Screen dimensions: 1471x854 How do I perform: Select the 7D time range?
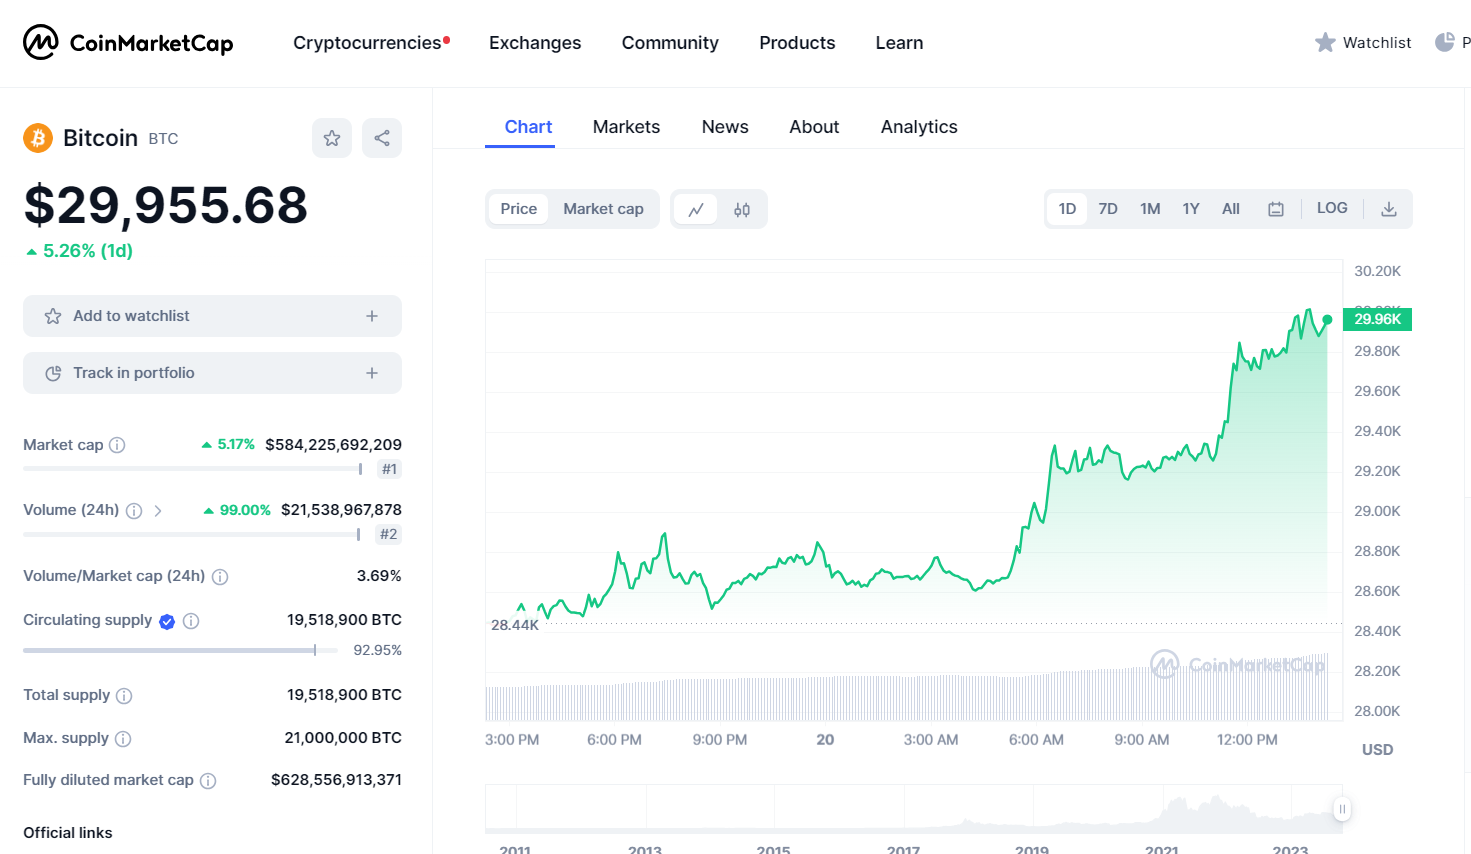pyautogui.click(x=1108, y=209)
